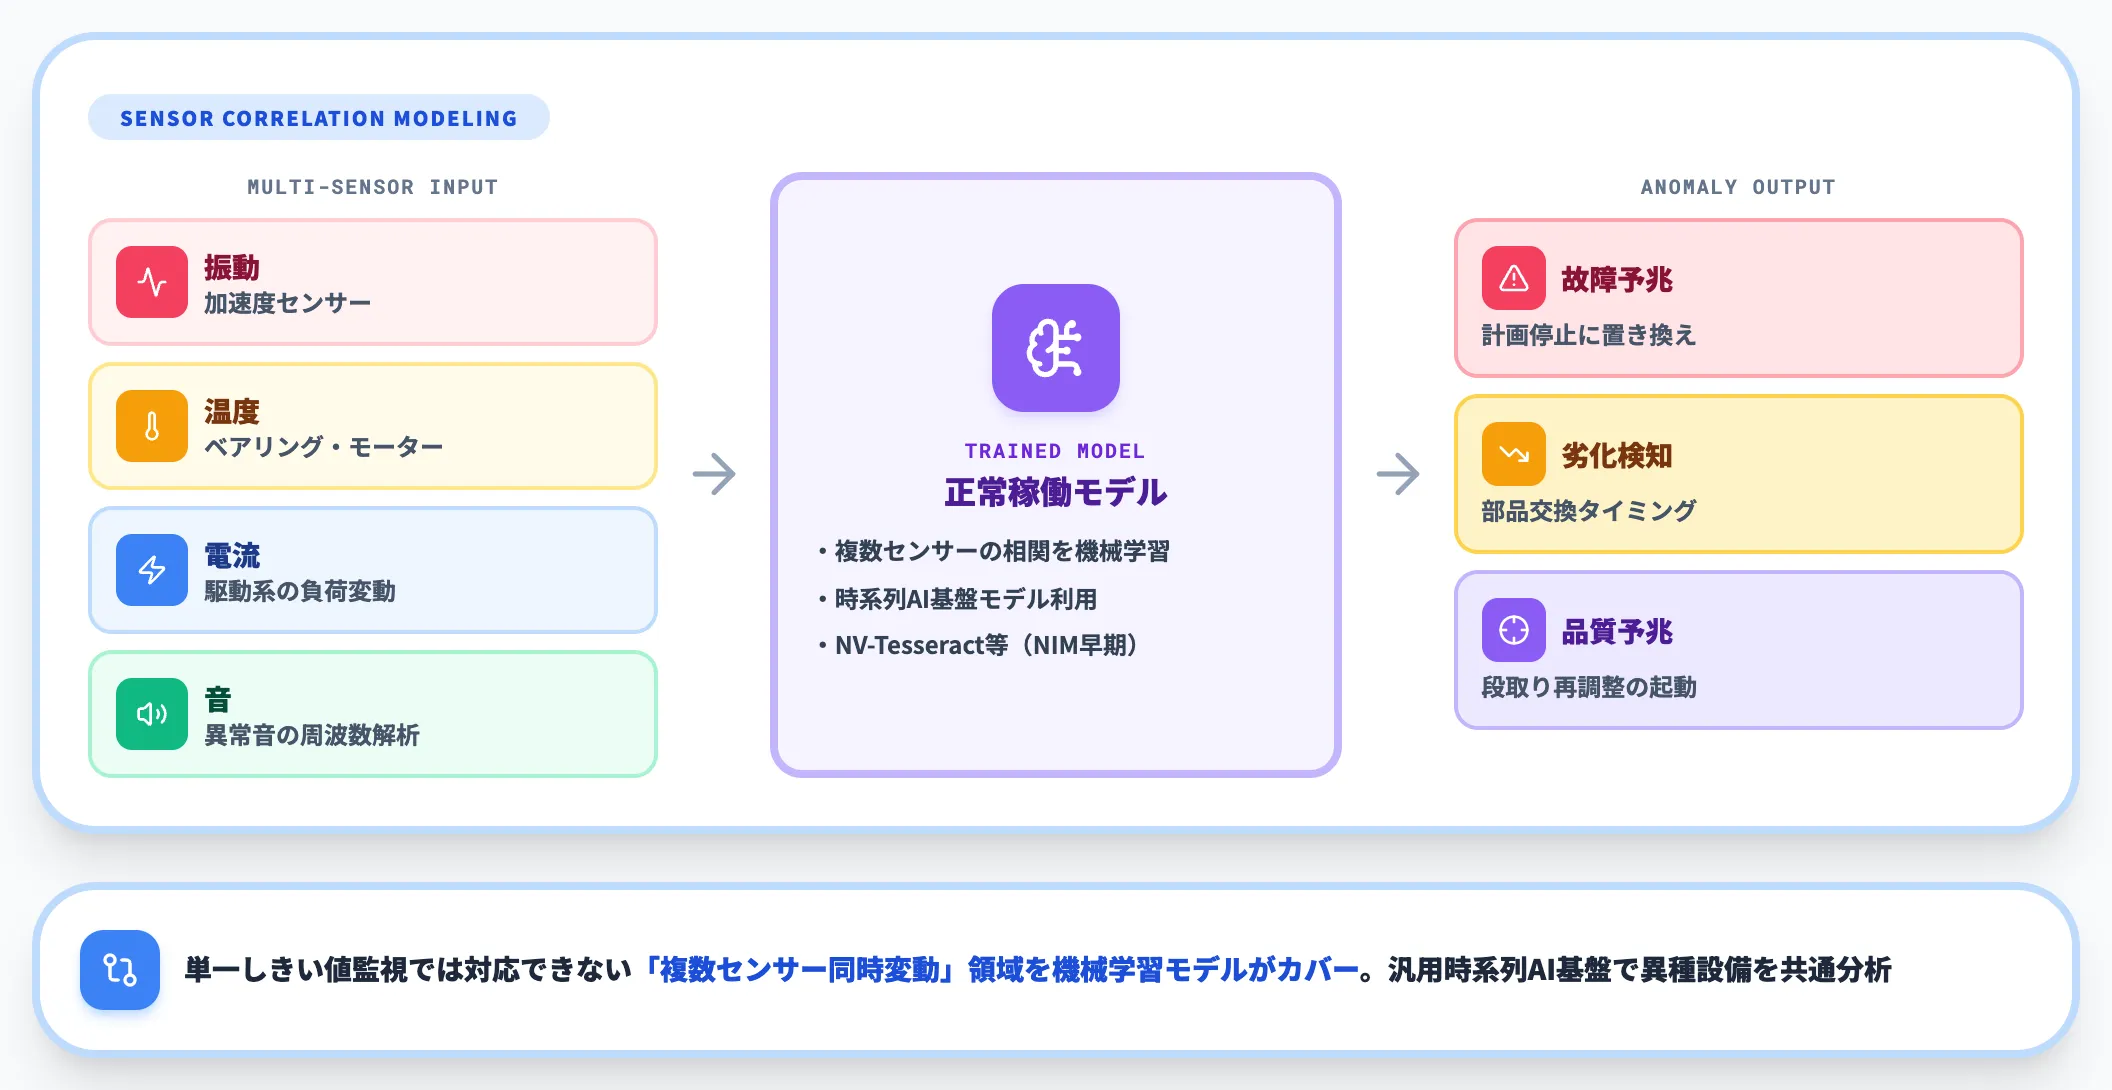Click the ANOMALY OUTPUT column label
This screenshot has height=1090, width=2112.
click(1739, 187)
